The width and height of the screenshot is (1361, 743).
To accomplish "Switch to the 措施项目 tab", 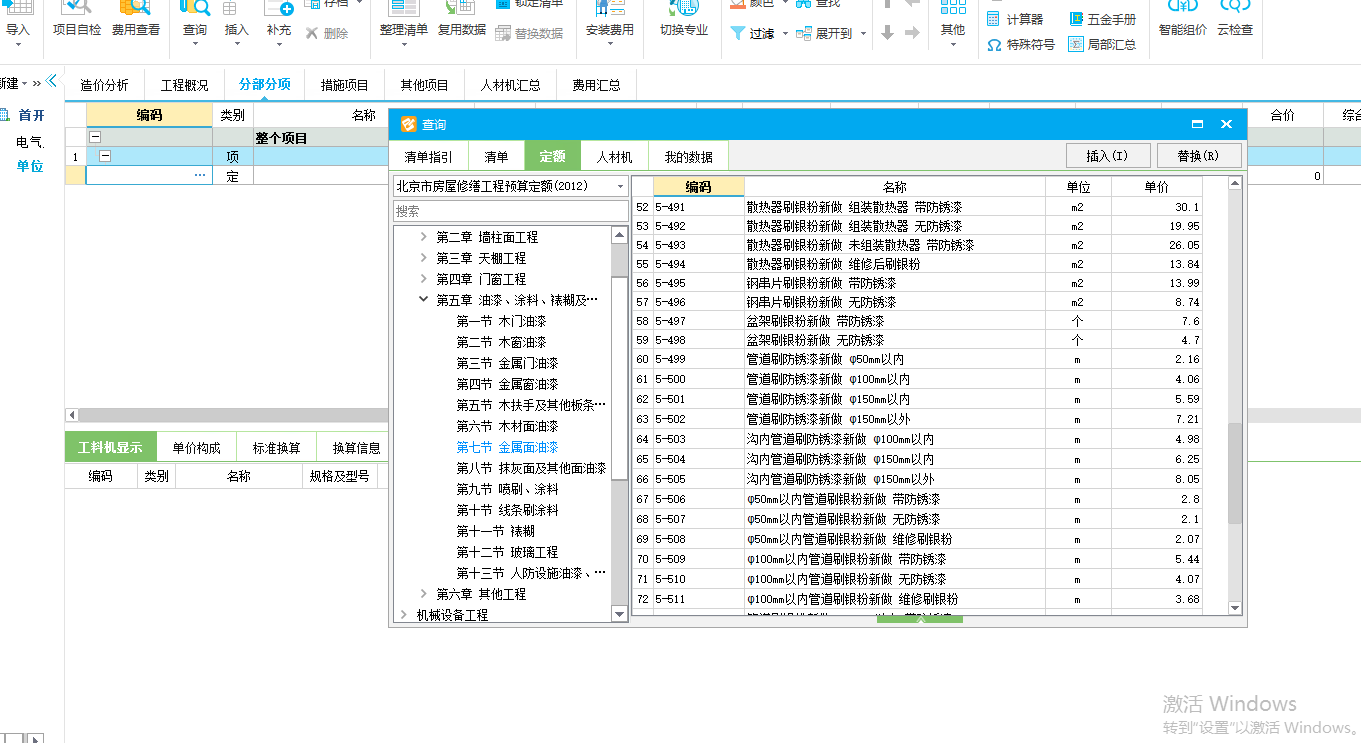I will [x=344, y=85].
